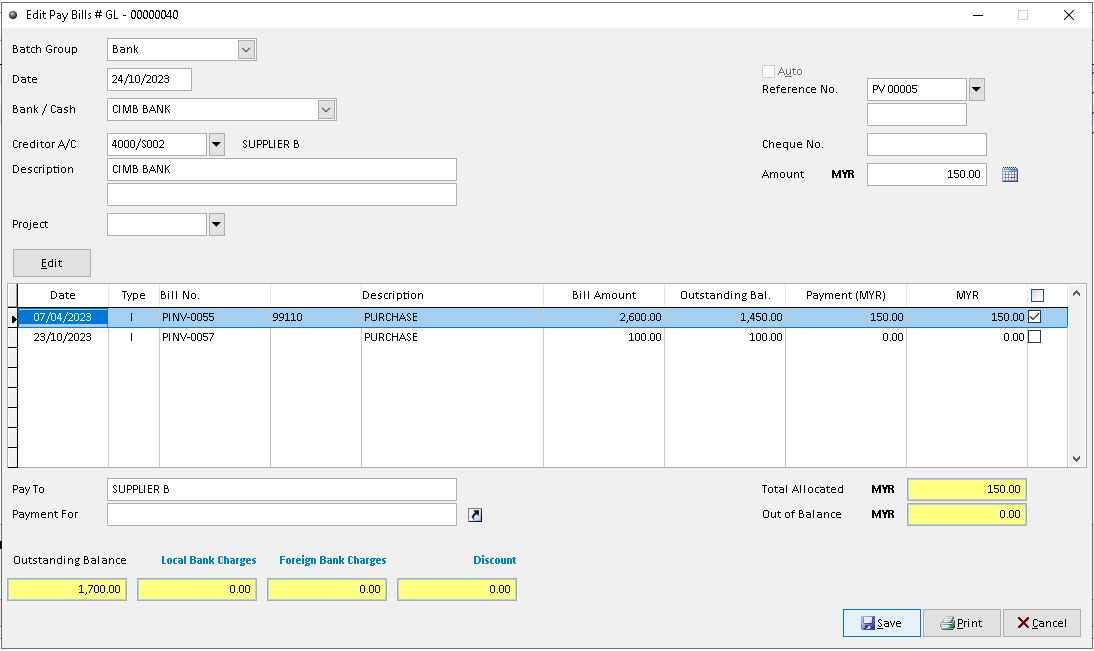Click the window icon in the title bar
This screenshot has width=1094, height=651.
(13, 15)
